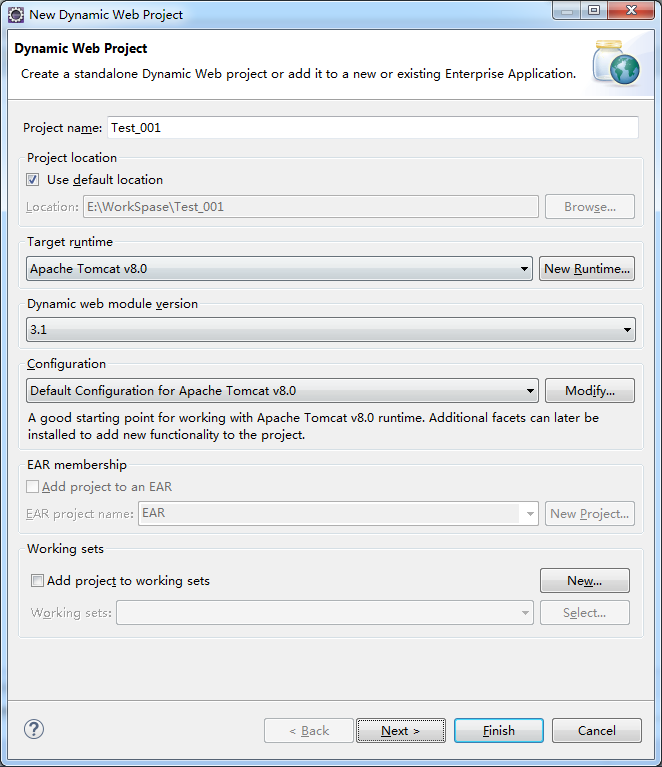The width and height of the screenshot is (662, 767).
Task: Close the dialog with the X button
Action: [631, 10]
